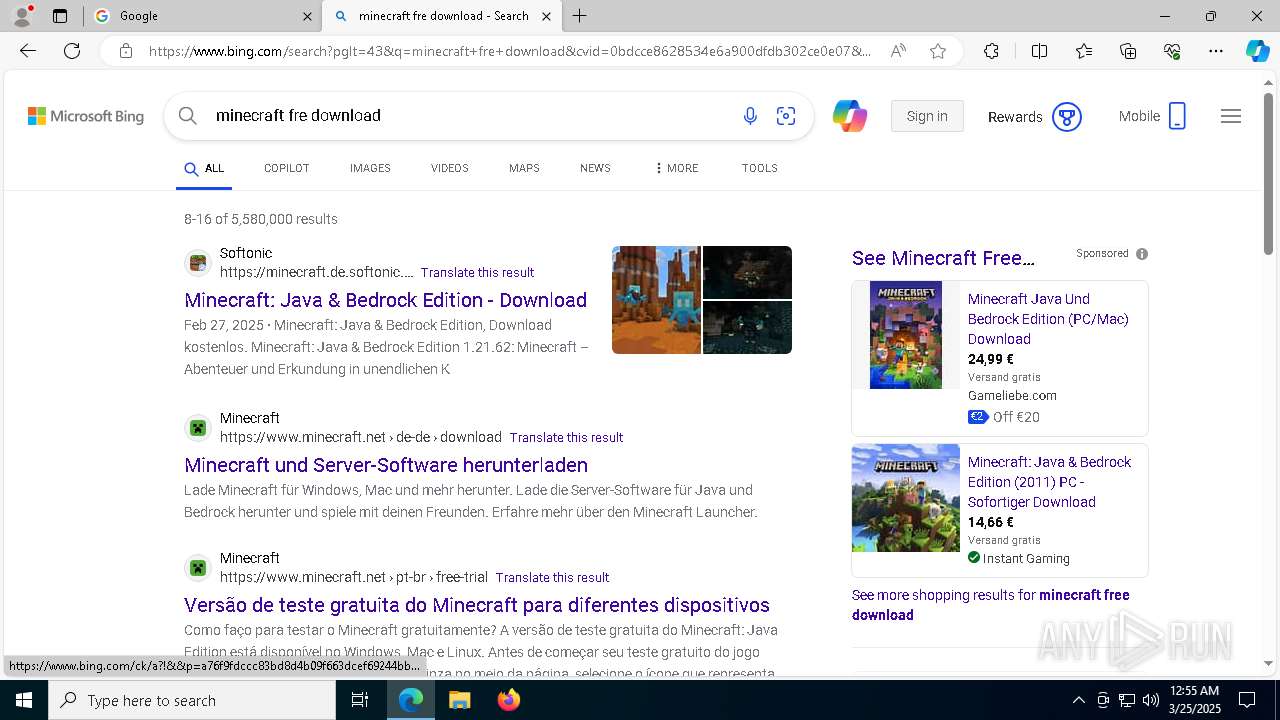Open Task View on taskbar
This screenshot has width=1280, height=720.
[x=360, y=700]
